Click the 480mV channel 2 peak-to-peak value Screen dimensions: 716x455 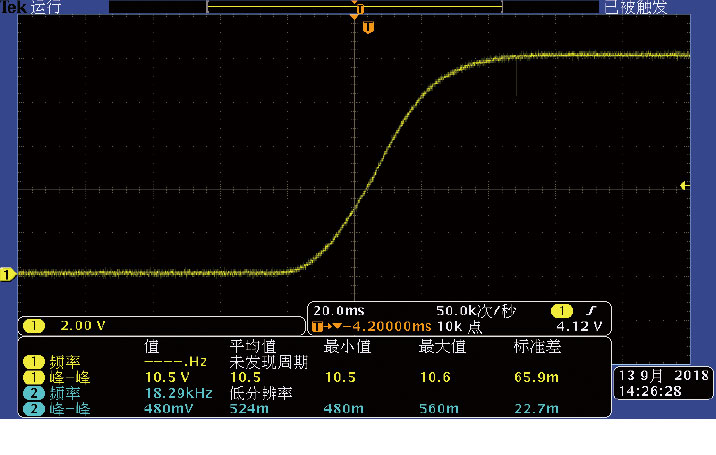click(168, 408)
